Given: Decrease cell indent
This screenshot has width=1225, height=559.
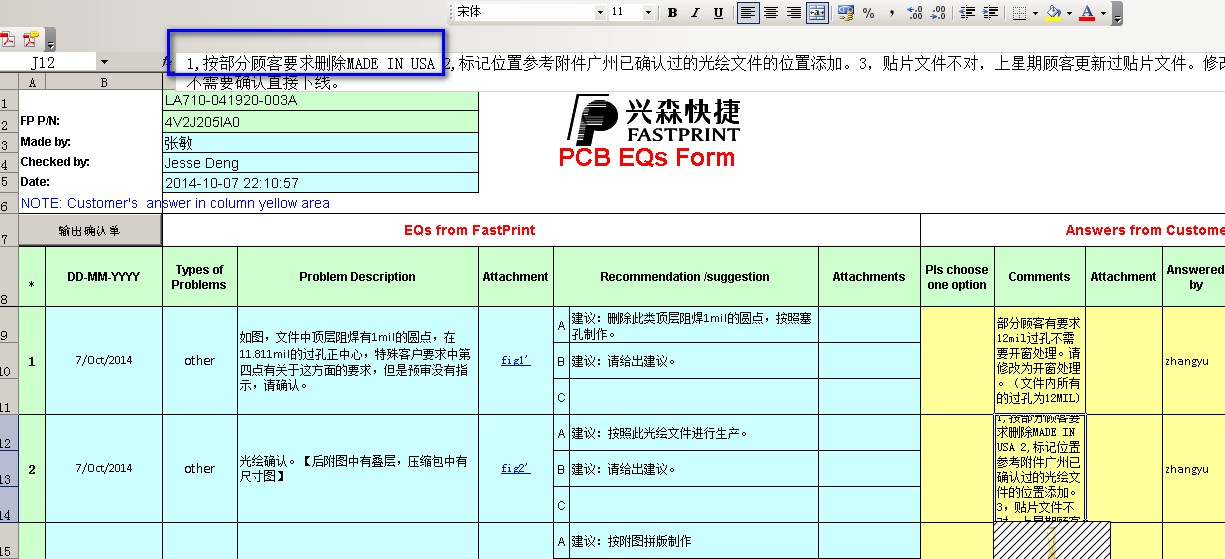Looking at the screenshot, I should (967, 13).
